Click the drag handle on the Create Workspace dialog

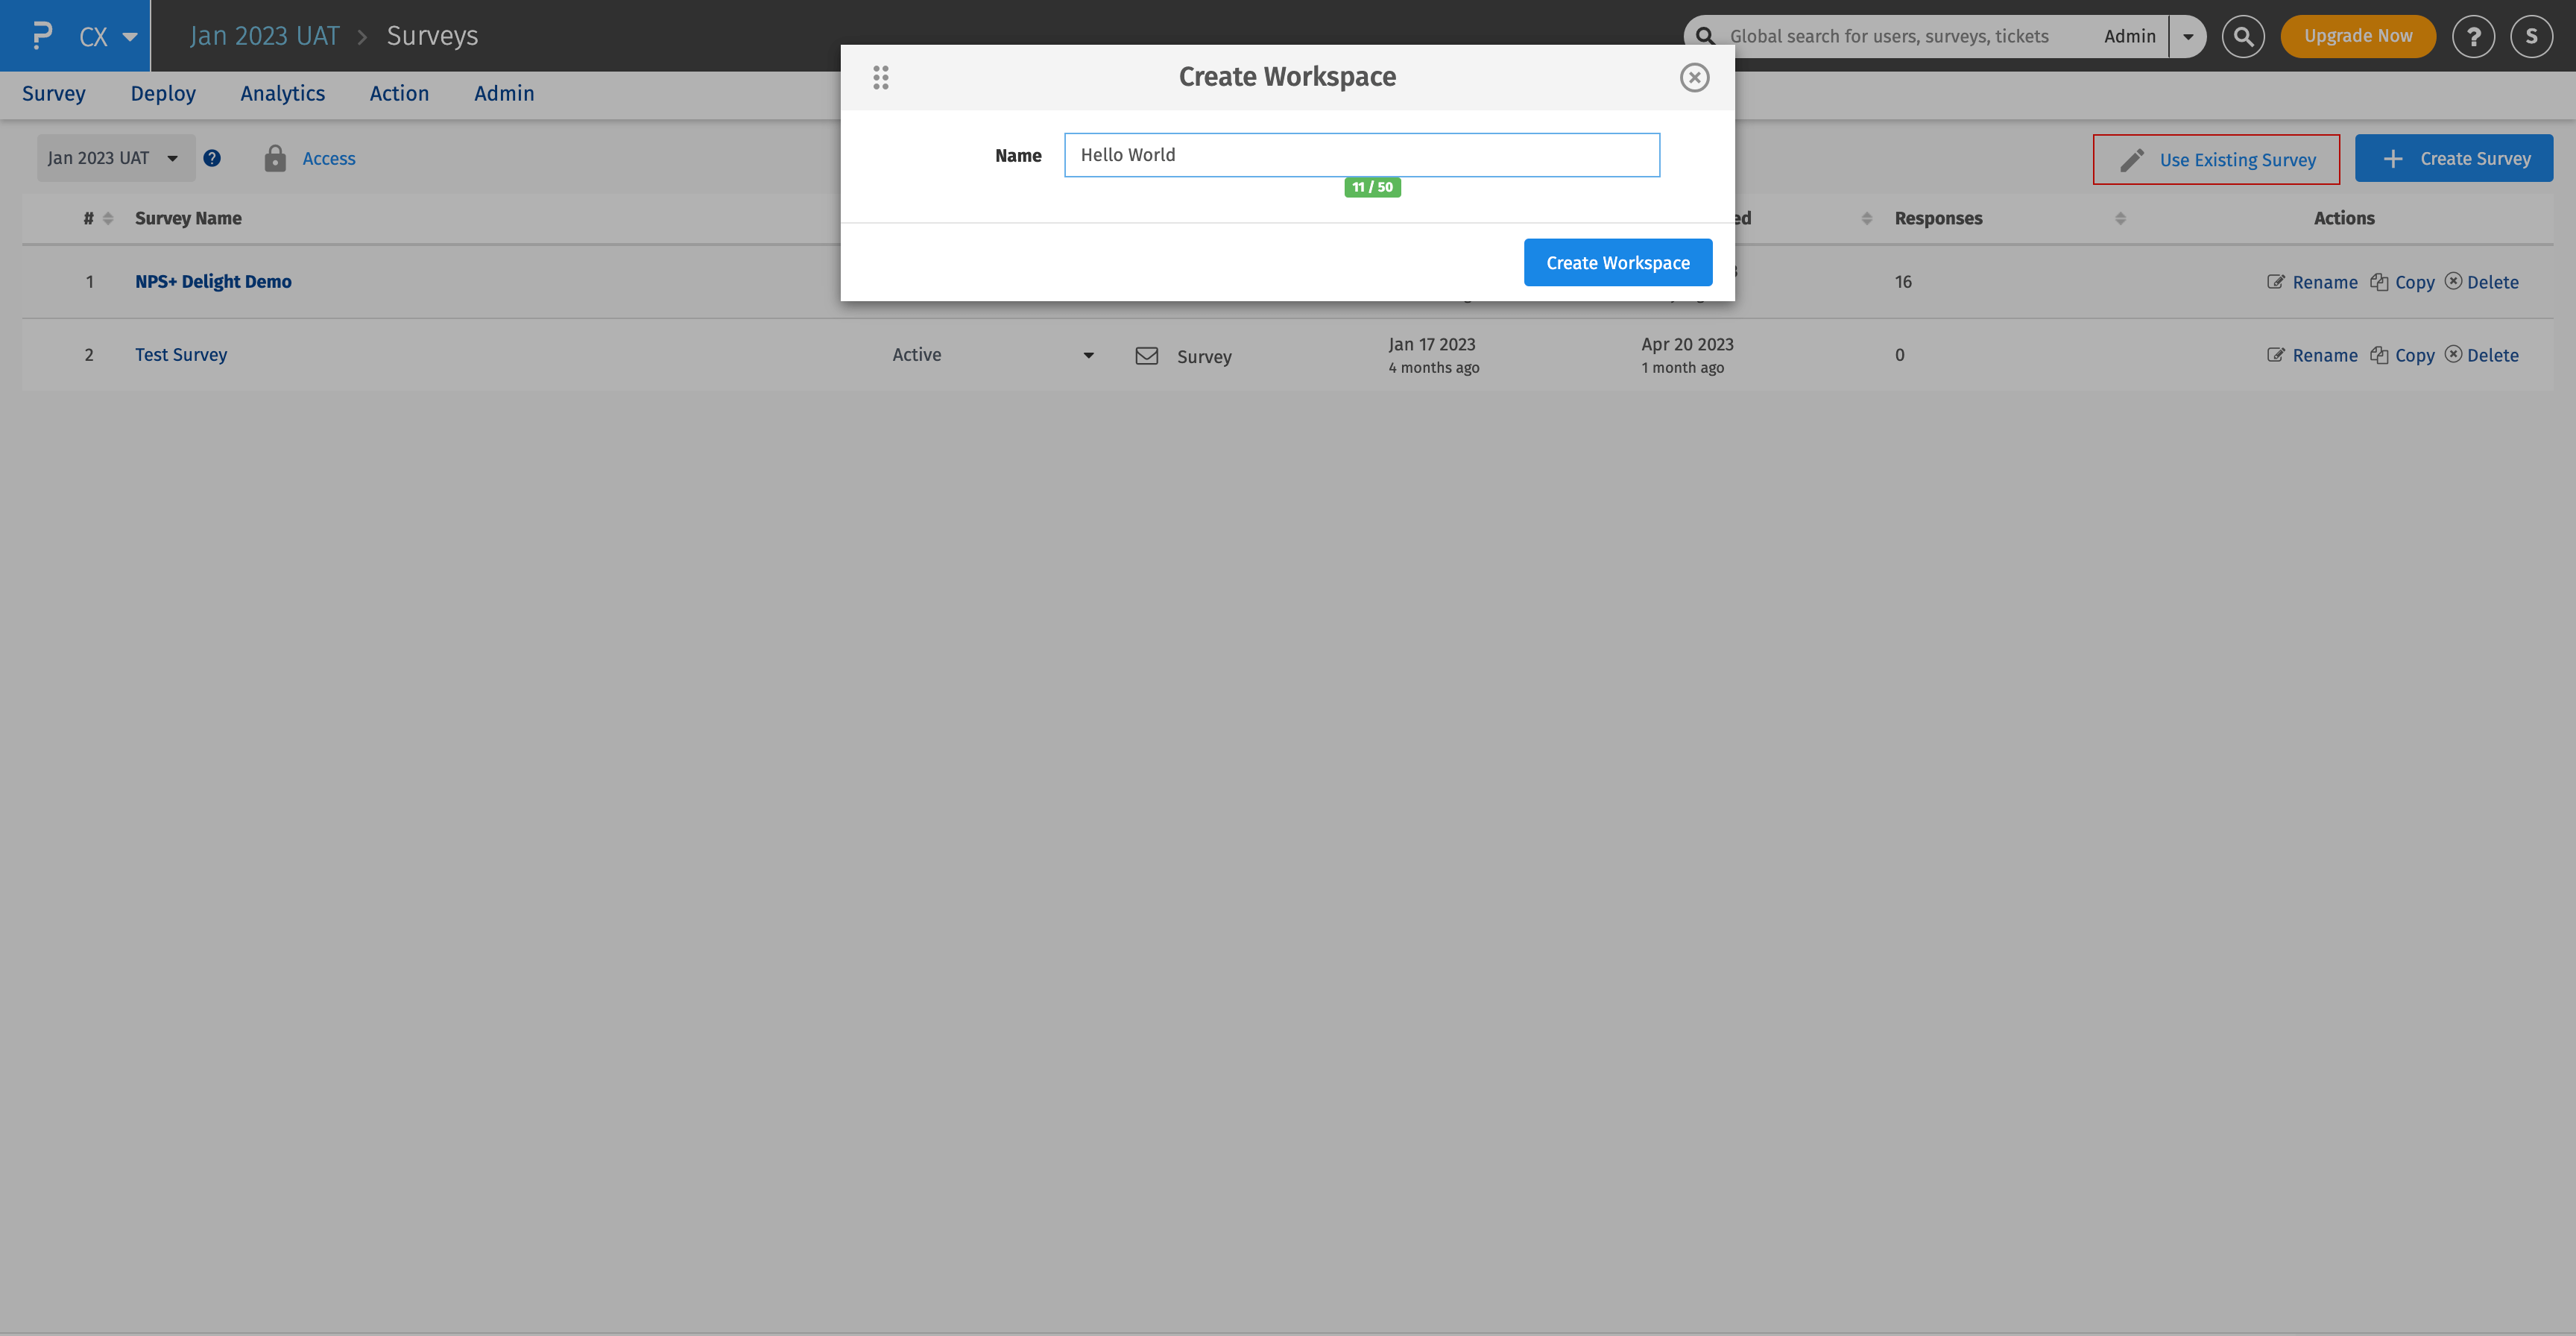(881, 77)
